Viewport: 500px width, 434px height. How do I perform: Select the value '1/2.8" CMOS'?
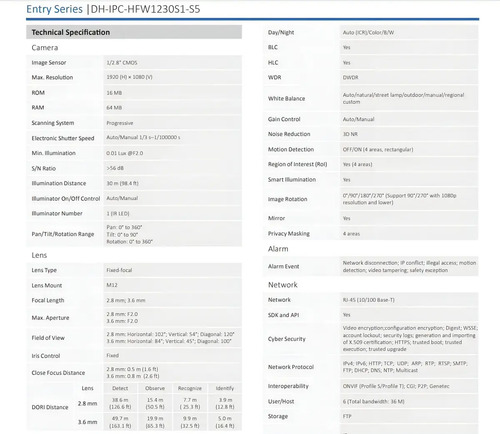point(122,63)
